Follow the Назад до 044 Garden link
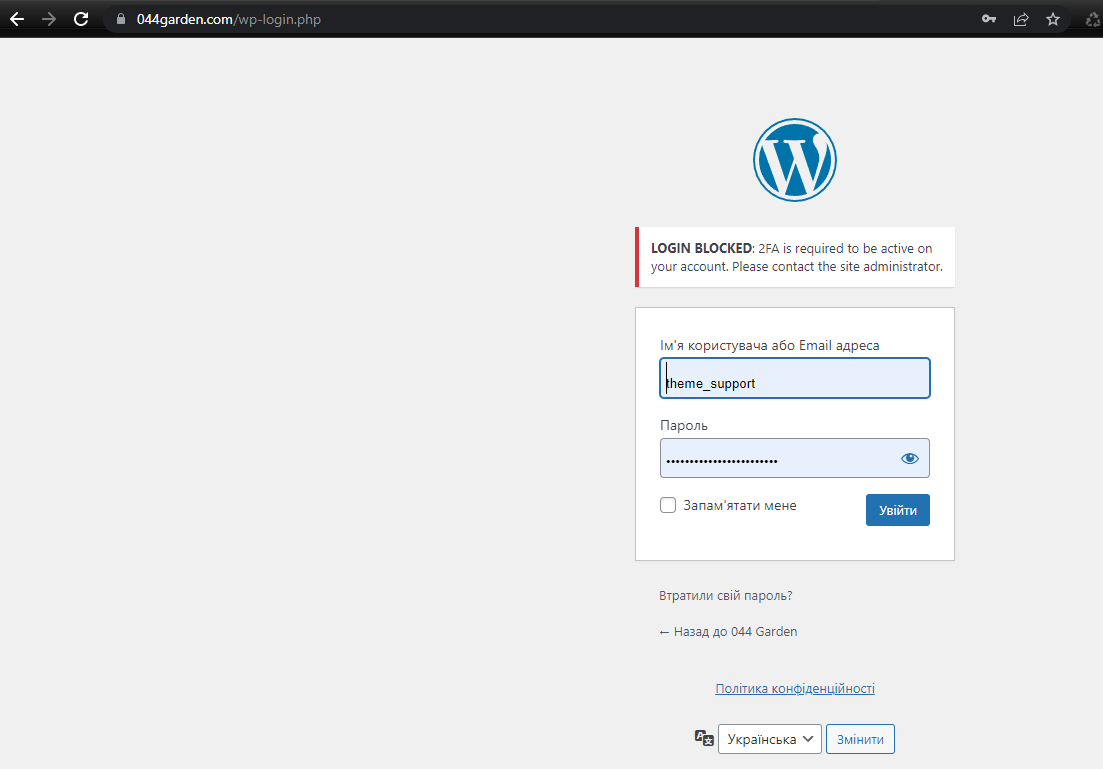The height and width of the screenshot is (769, 1103). [x=728, y=631]
